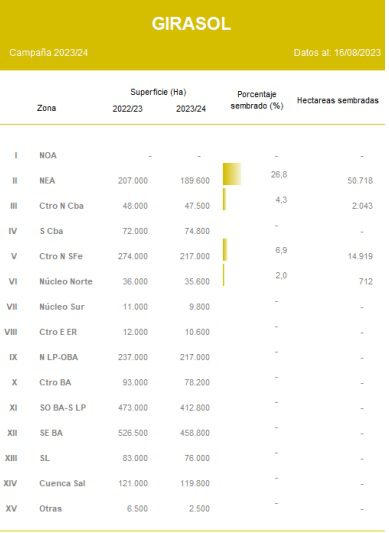Select the Campaña 2023/24 label
Screen dimensions: 389x533
point(48,53)
